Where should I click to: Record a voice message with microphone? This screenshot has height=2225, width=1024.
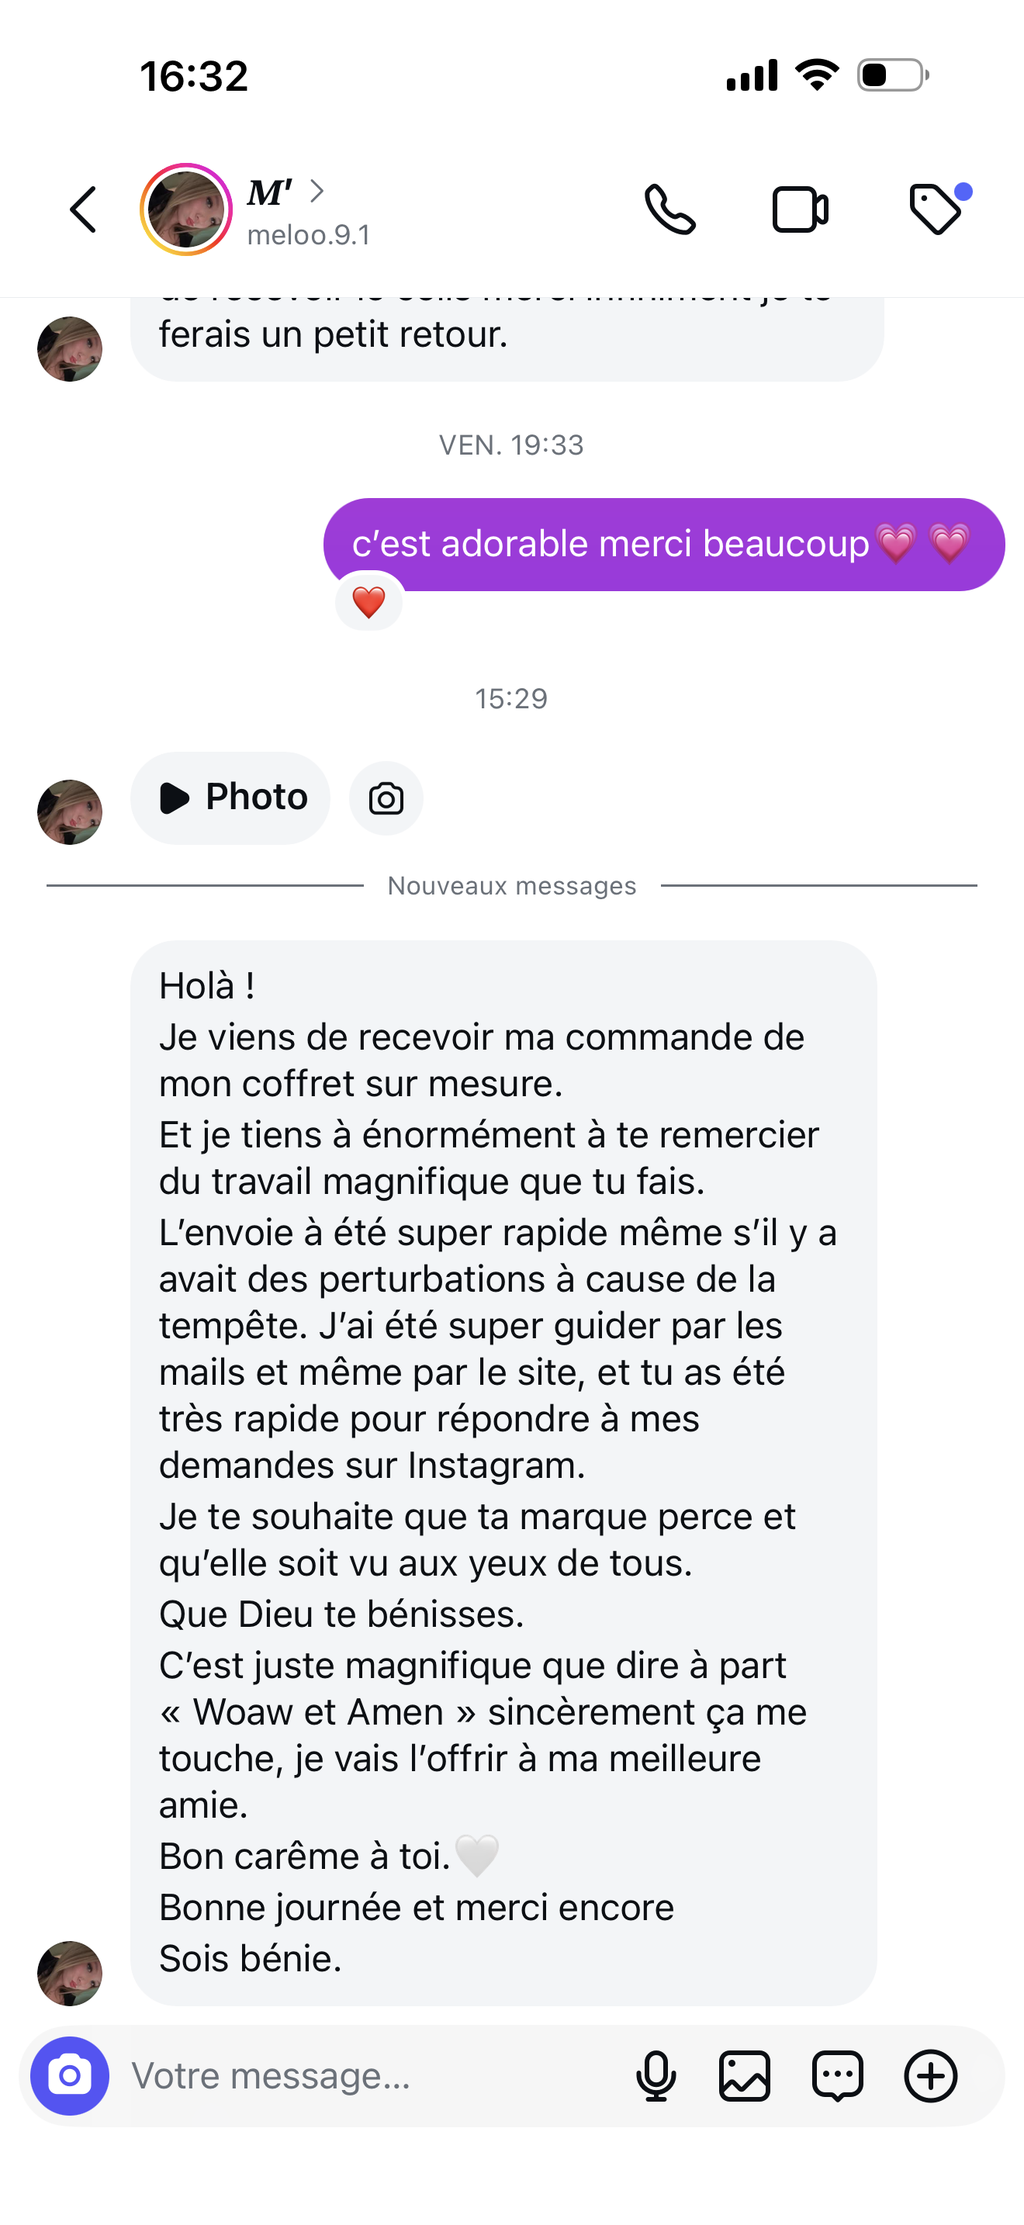click(656, 2076)
